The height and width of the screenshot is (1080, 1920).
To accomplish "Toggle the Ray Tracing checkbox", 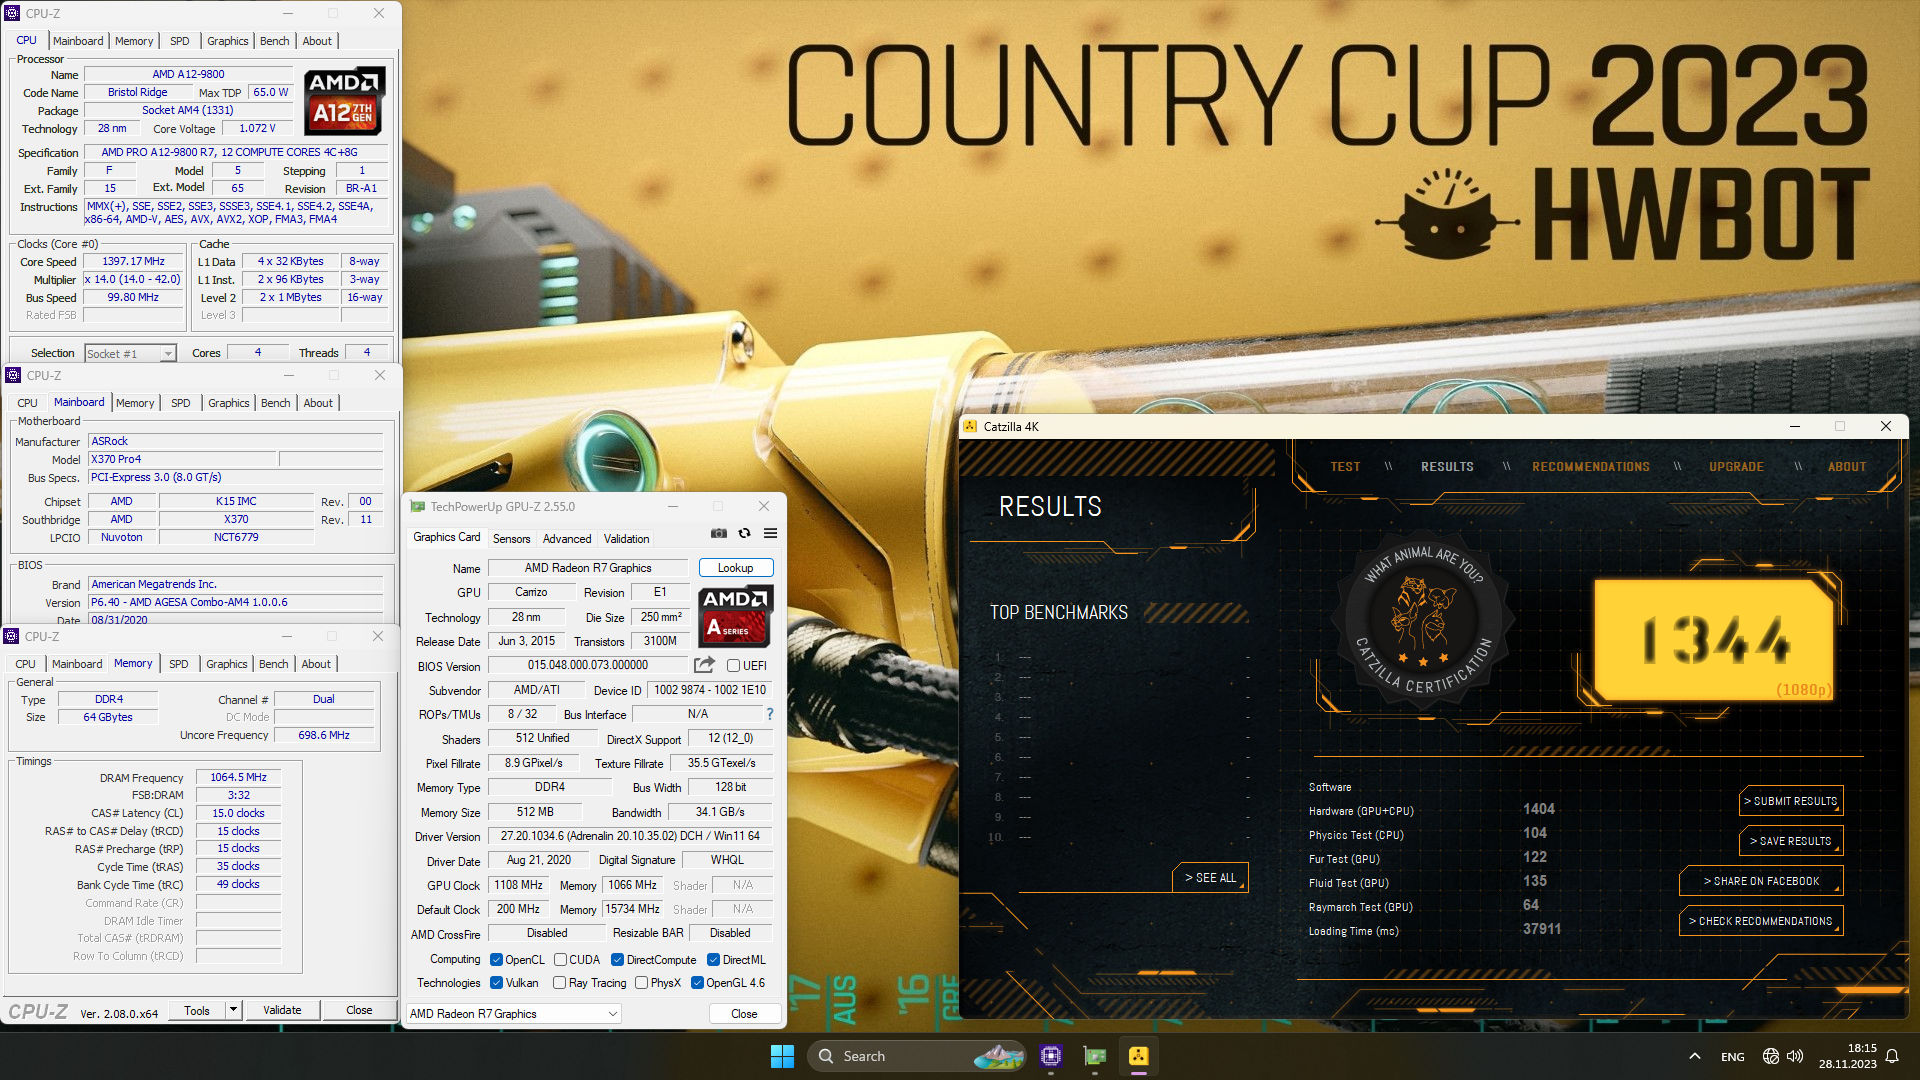I will (x=559, y=983).
